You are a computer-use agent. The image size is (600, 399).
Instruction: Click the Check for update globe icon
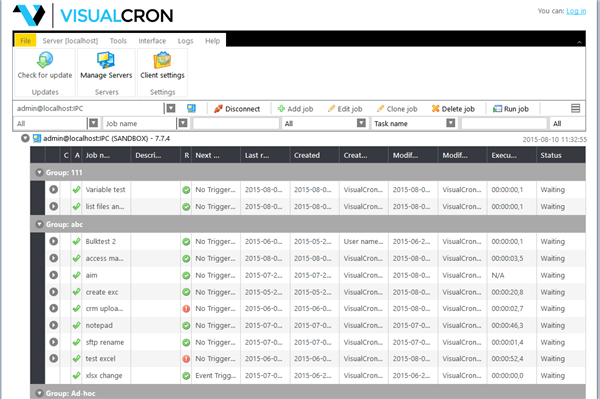click(x=45, y=60)
